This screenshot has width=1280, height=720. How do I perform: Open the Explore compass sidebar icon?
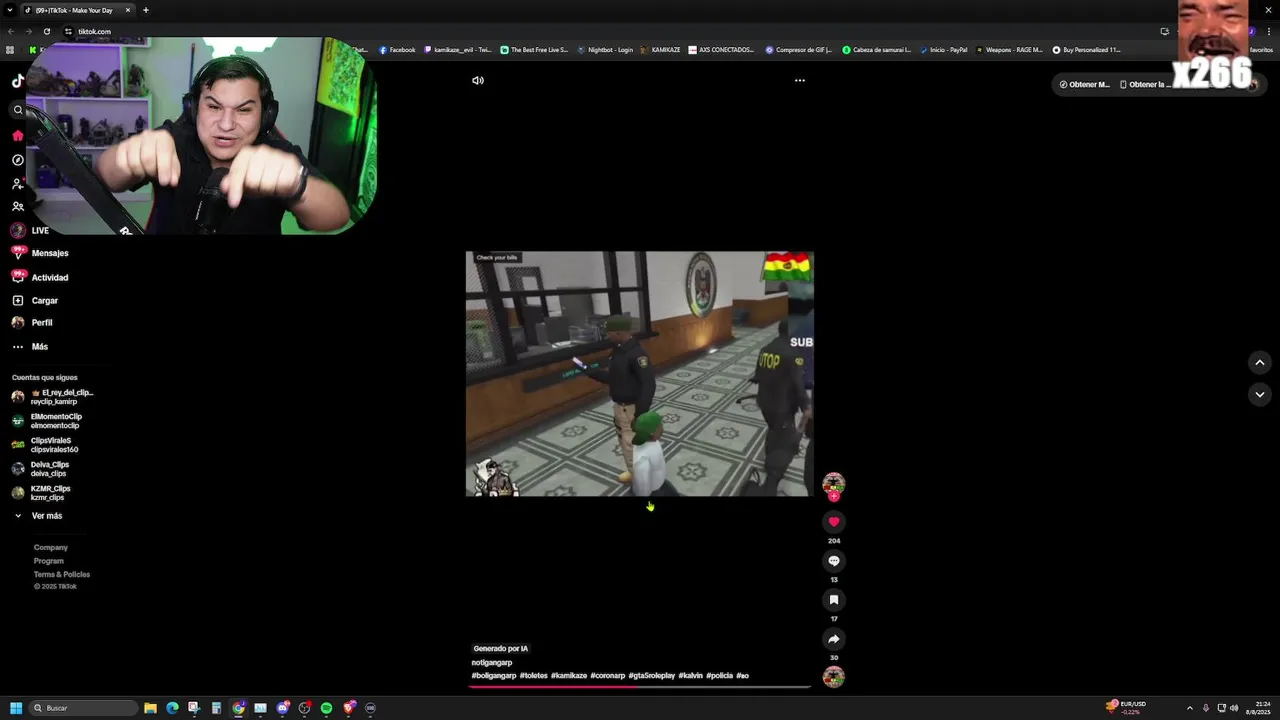(x=17, y=160)
